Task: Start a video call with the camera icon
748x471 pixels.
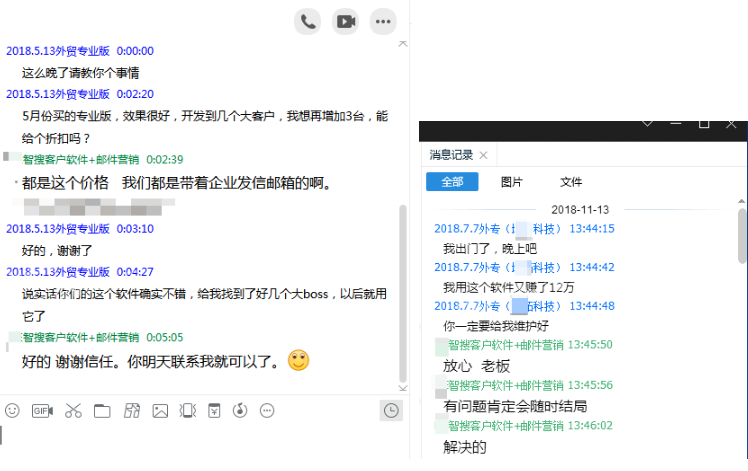Action: pos(345,21)
